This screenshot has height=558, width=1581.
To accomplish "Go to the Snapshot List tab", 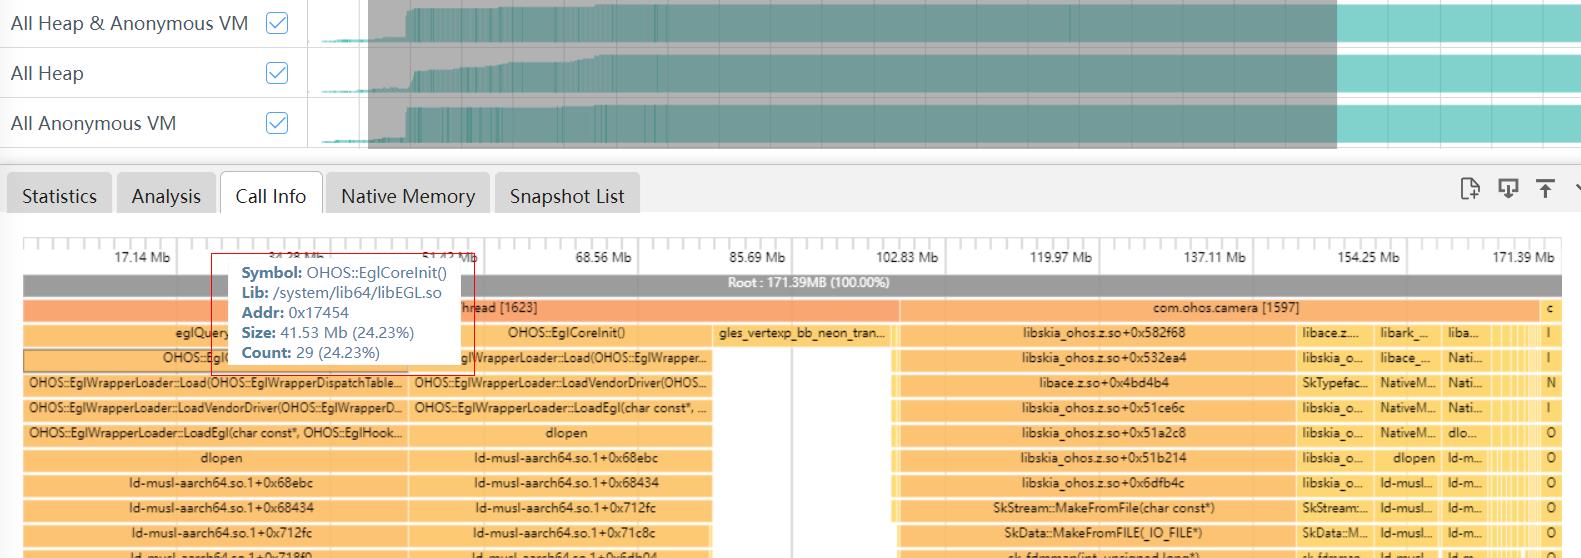I will [566, 196].
